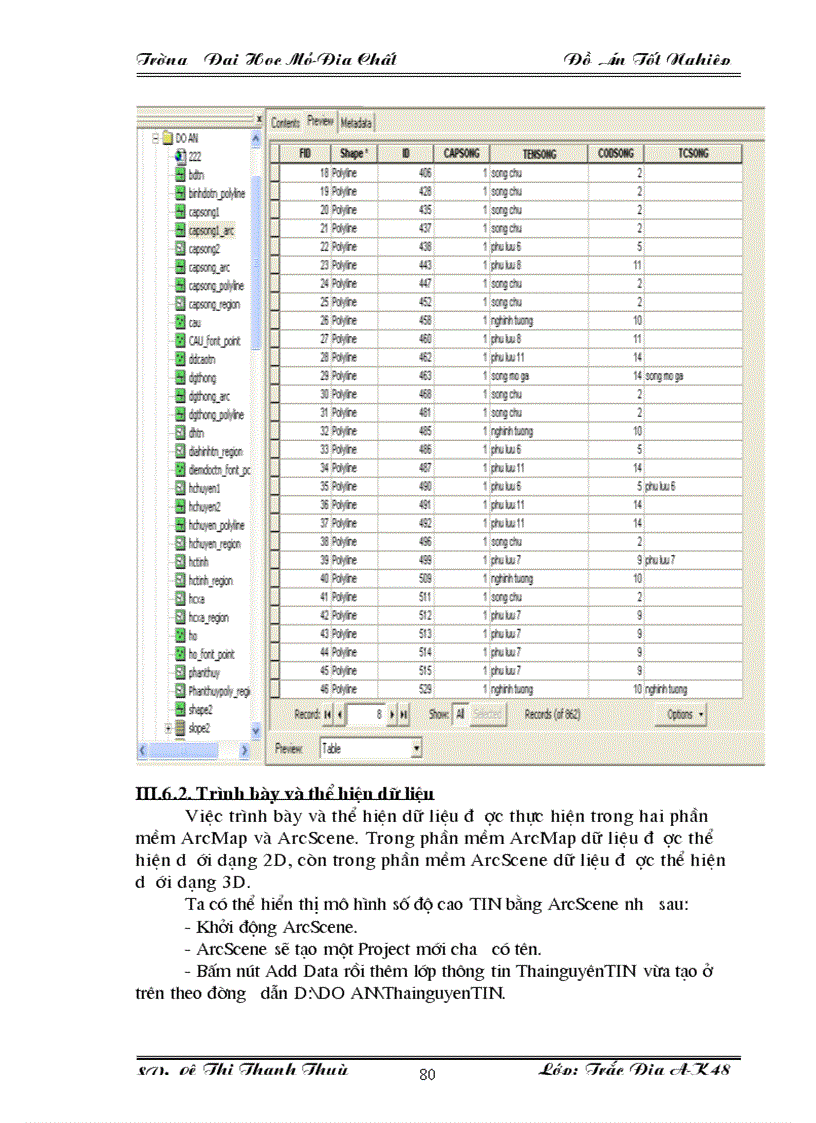Open the Preview type dropdown showing Table
This screenshot has width=816, height=1123.
click(x=415, y=747)
